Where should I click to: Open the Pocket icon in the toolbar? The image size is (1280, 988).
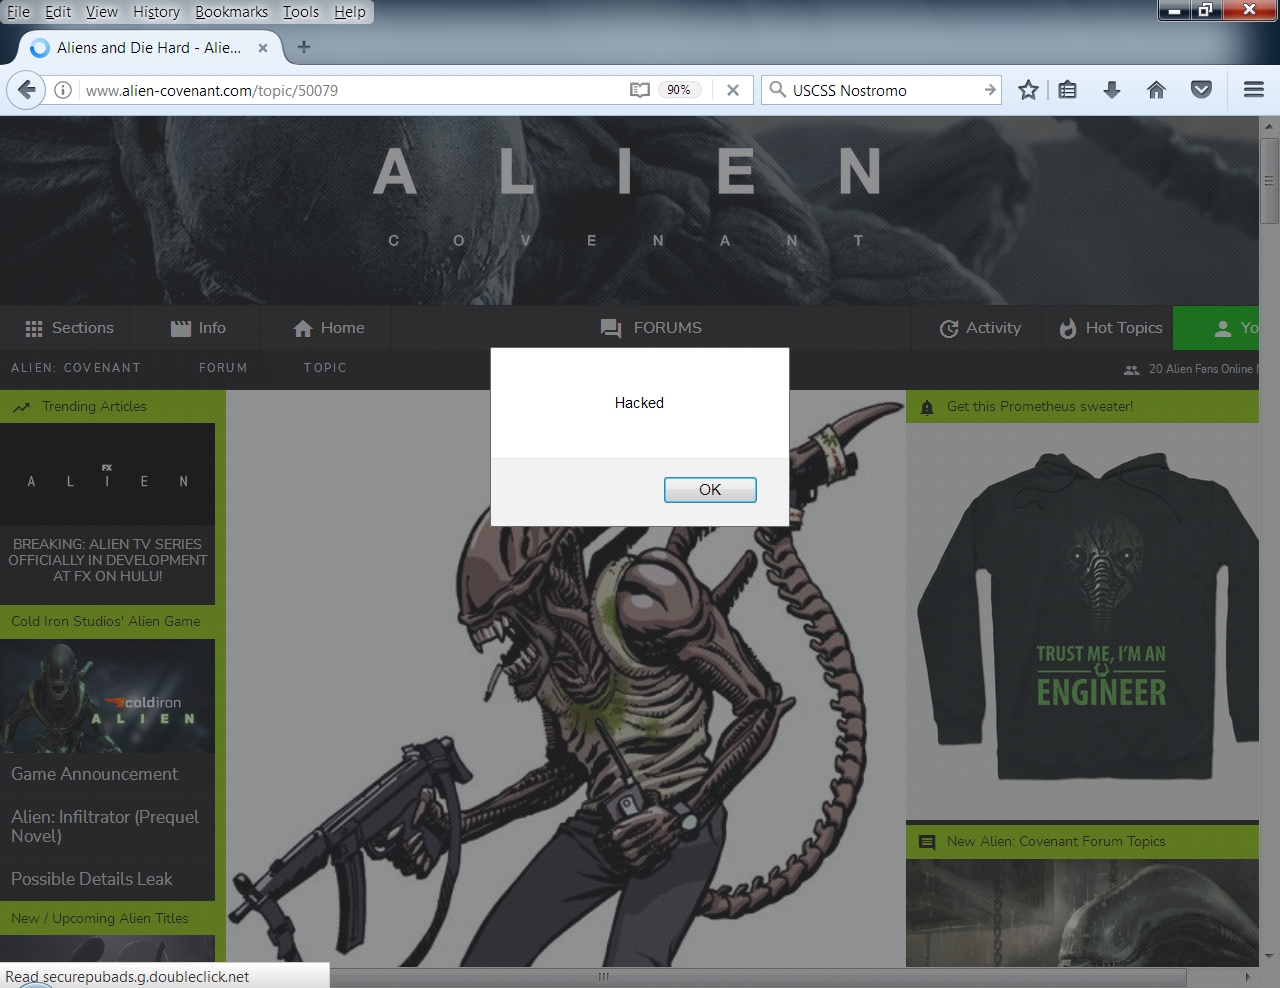pyautogui.click(x=1201, y=90)
